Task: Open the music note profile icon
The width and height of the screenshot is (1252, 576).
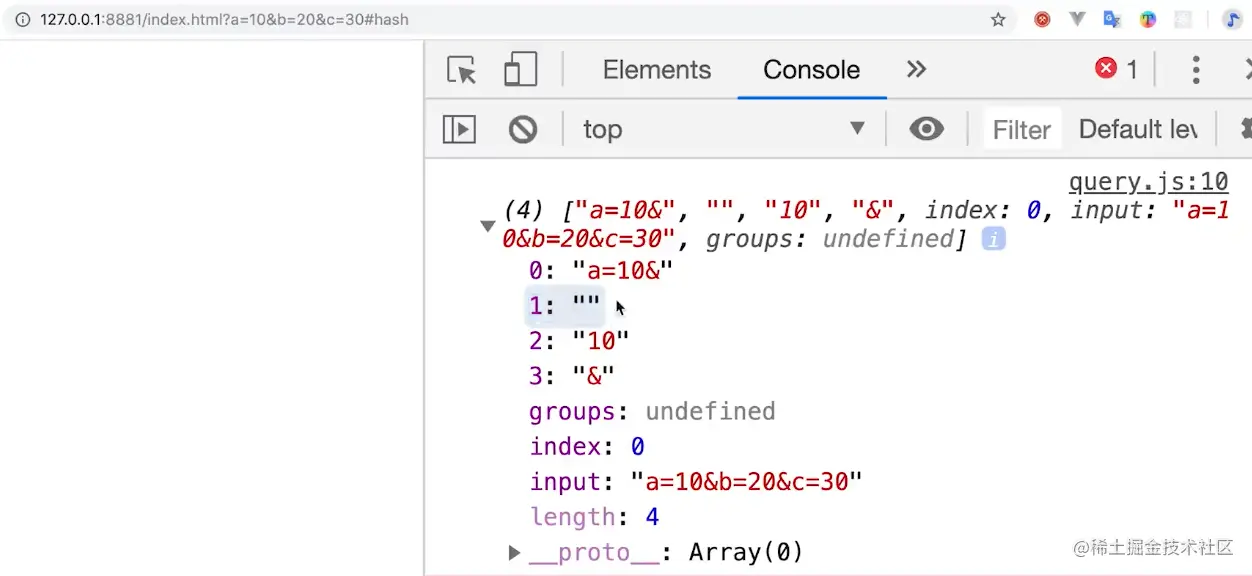Action: pyautogui.click(x=1232, y=19)
